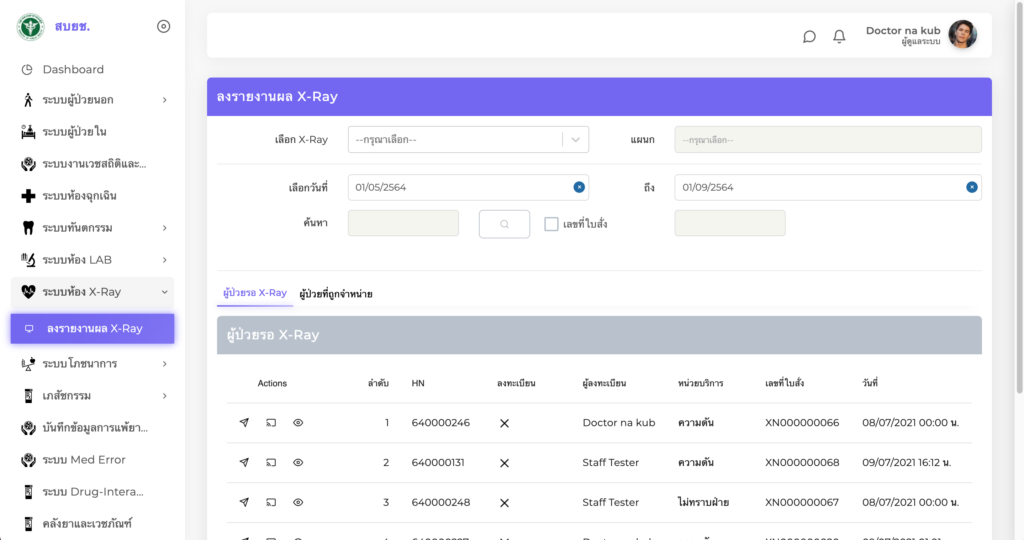Select the ผู้ป่วยรอ X-Ray tab
1024x540 pixels.
[255, 293]
